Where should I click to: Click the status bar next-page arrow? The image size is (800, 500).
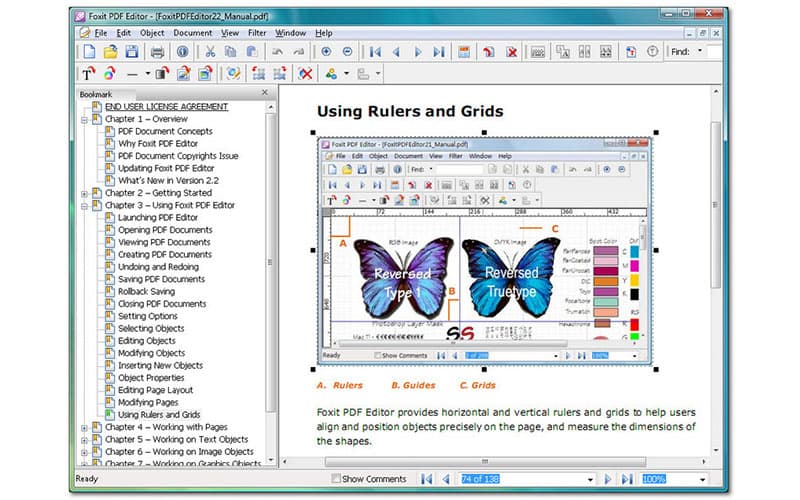tap(608, 479)
